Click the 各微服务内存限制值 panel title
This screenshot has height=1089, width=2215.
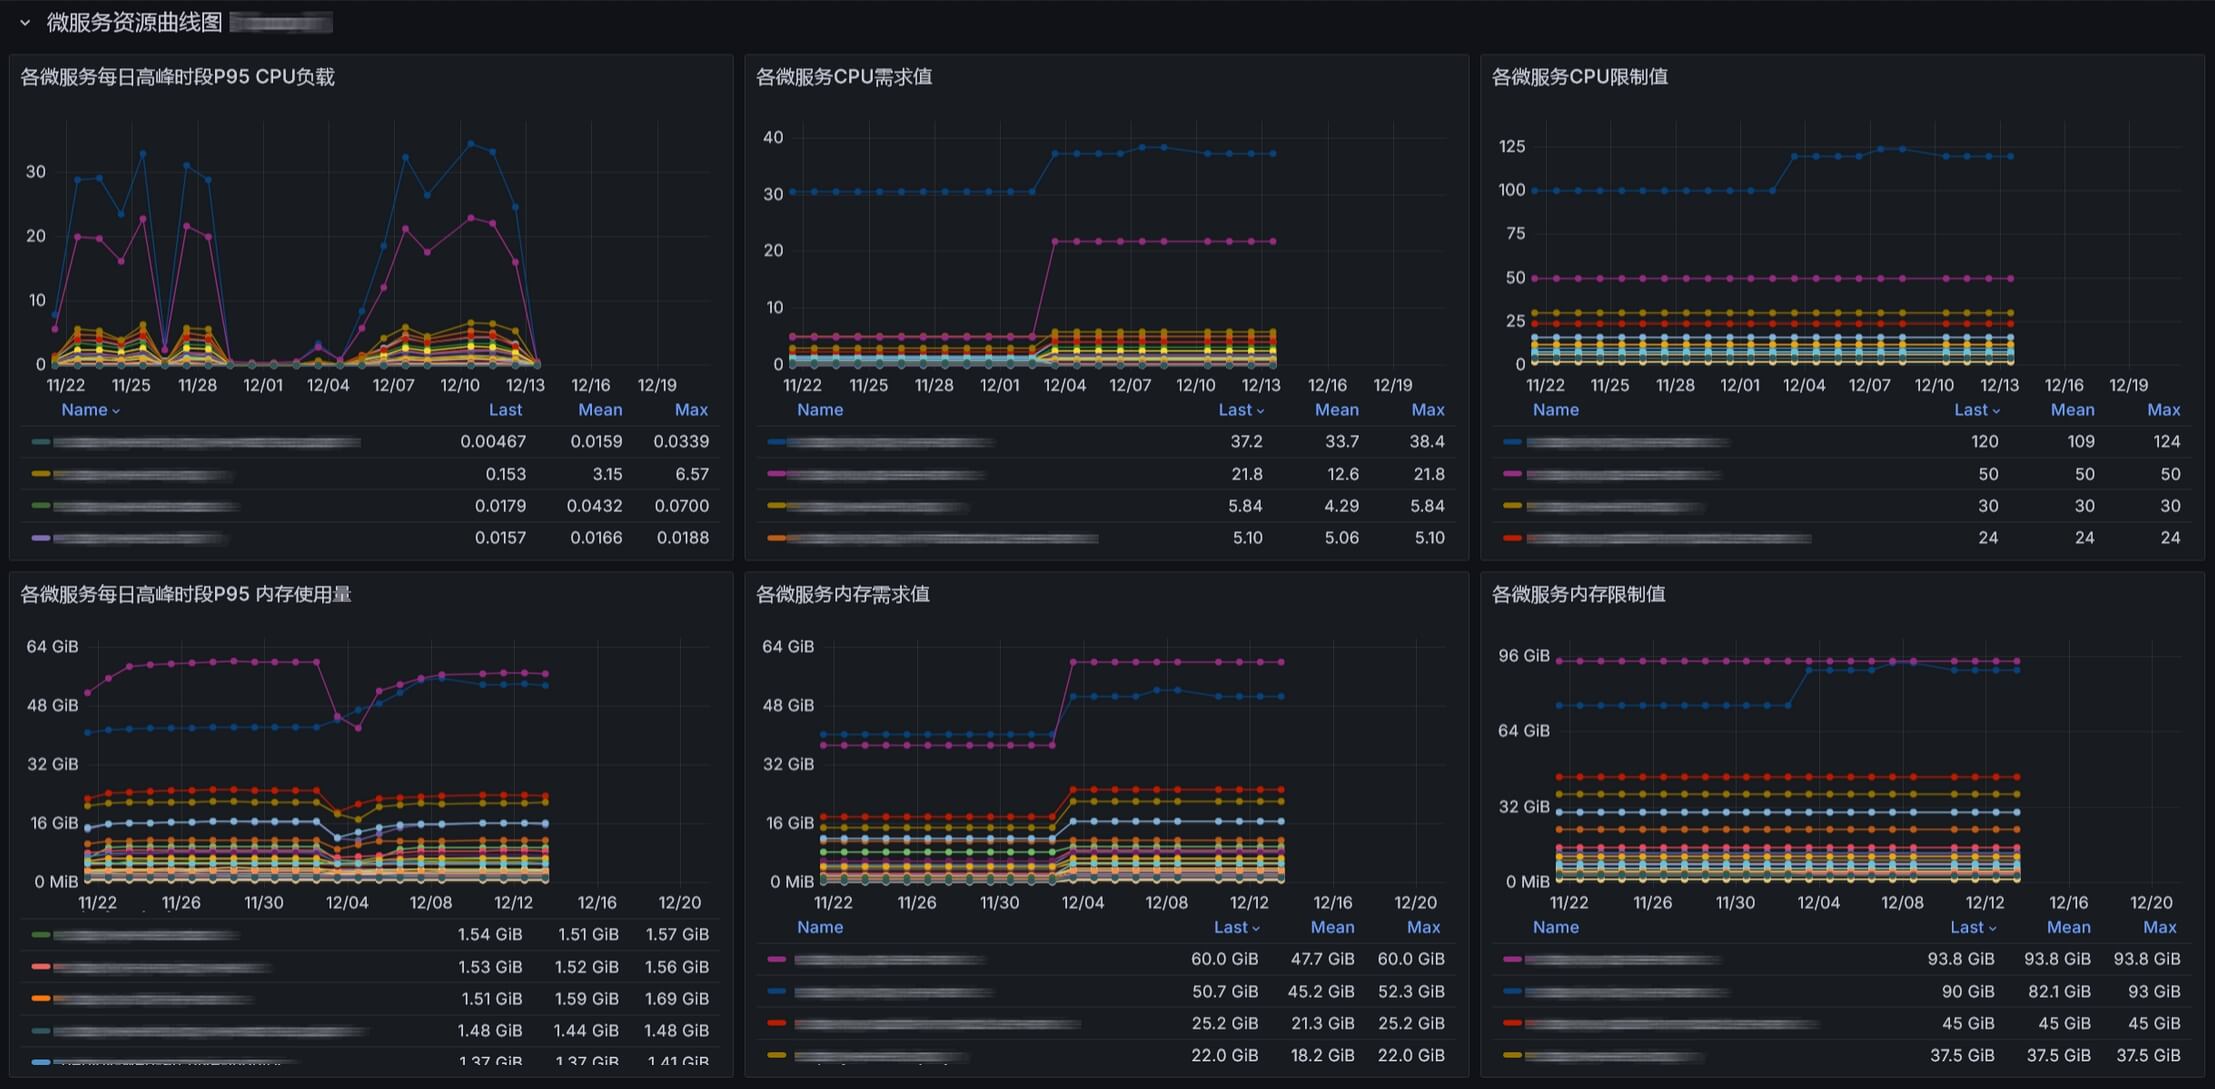coord(1578,594)
